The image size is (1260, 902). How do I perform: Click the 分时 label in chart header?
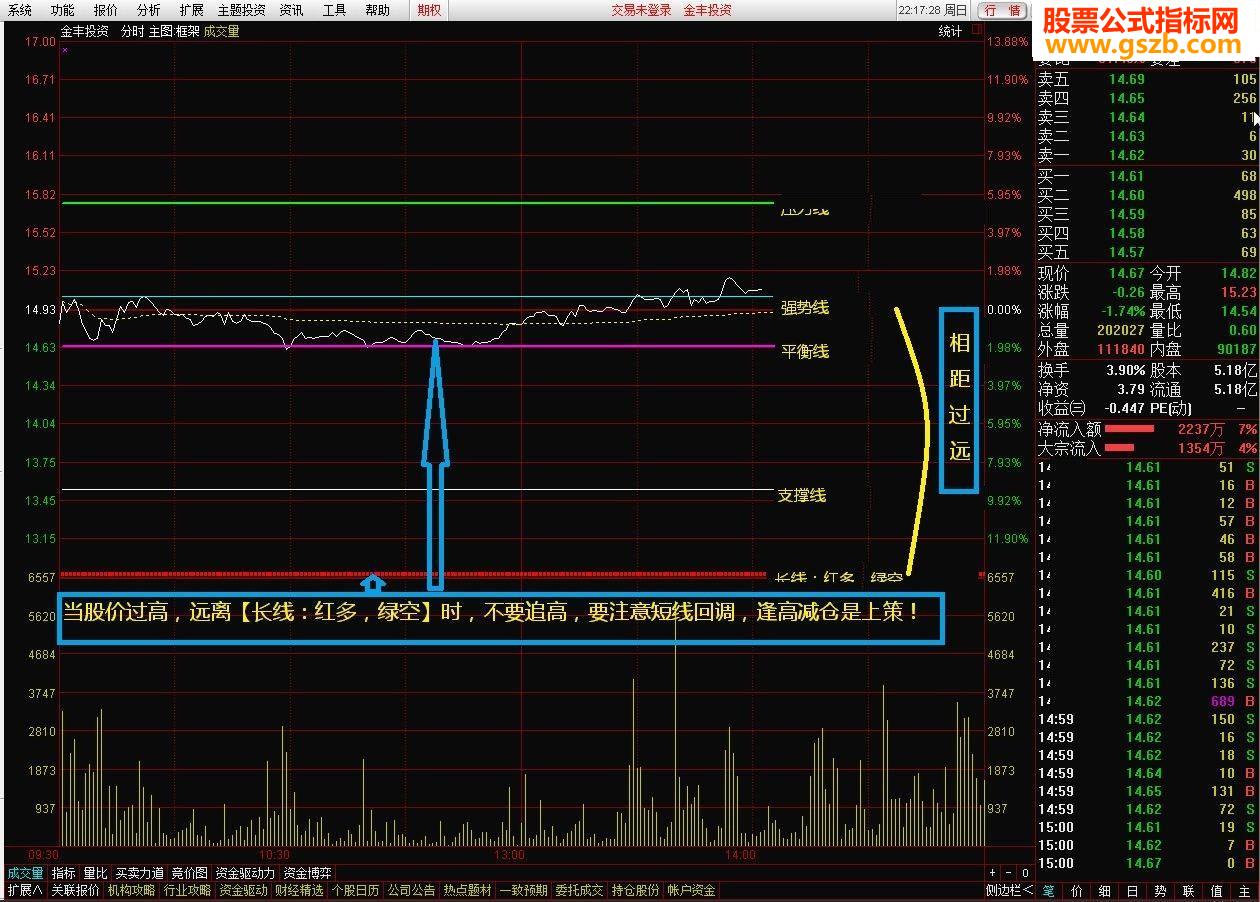(132, 31)
